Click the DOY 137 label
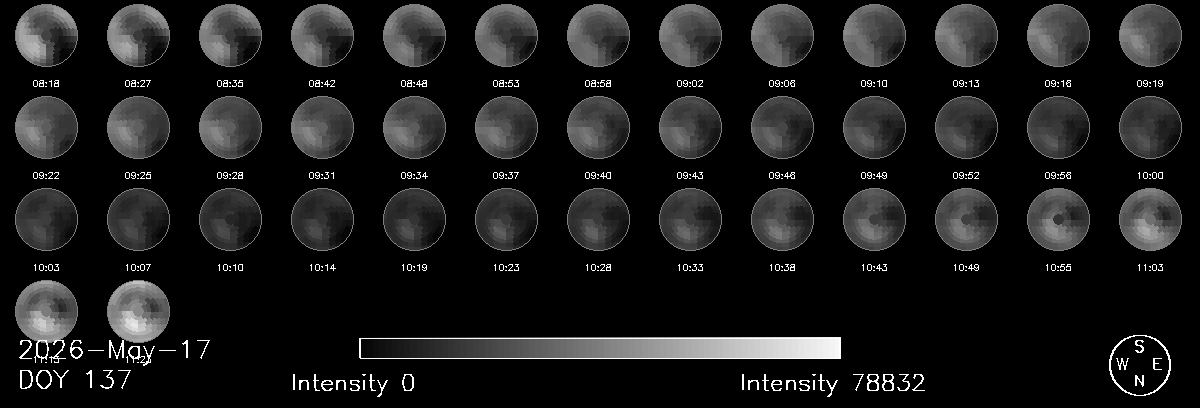Image resolution: width=1200 pixels, height=408 pixels. point(75,380)
